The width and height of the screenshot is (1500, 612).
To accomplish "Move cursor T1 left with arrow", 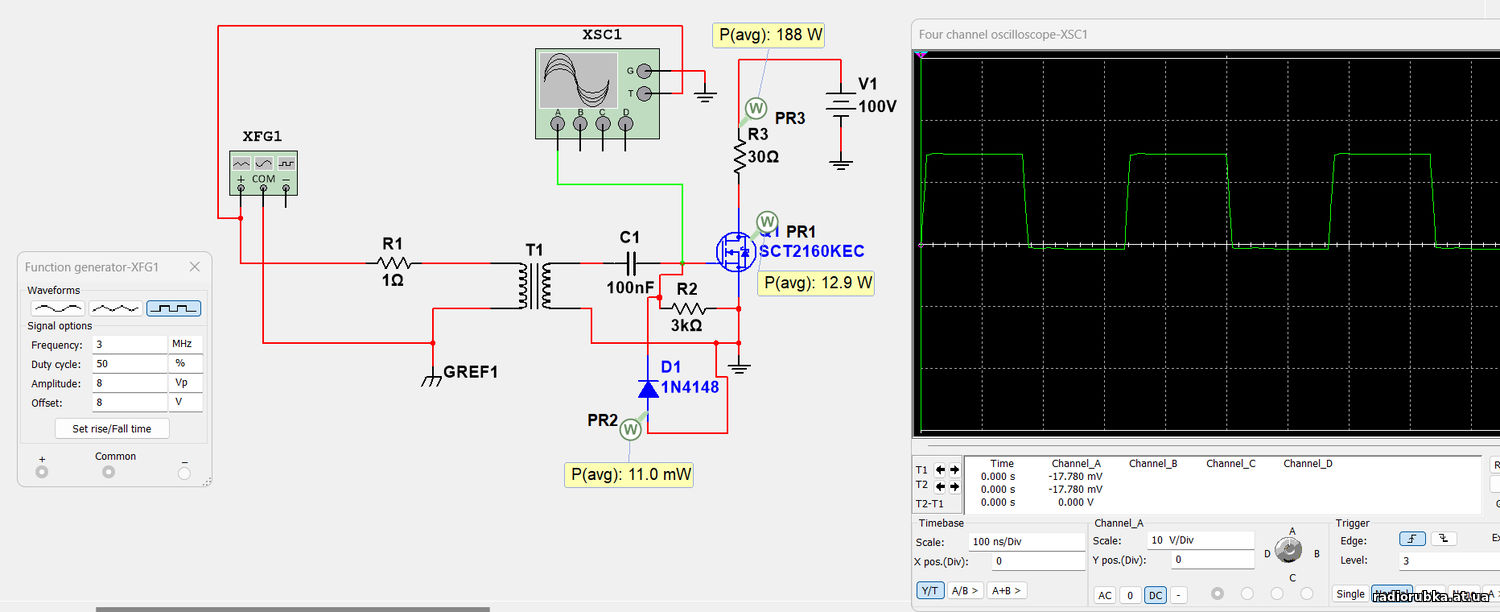I will (941, 470).
